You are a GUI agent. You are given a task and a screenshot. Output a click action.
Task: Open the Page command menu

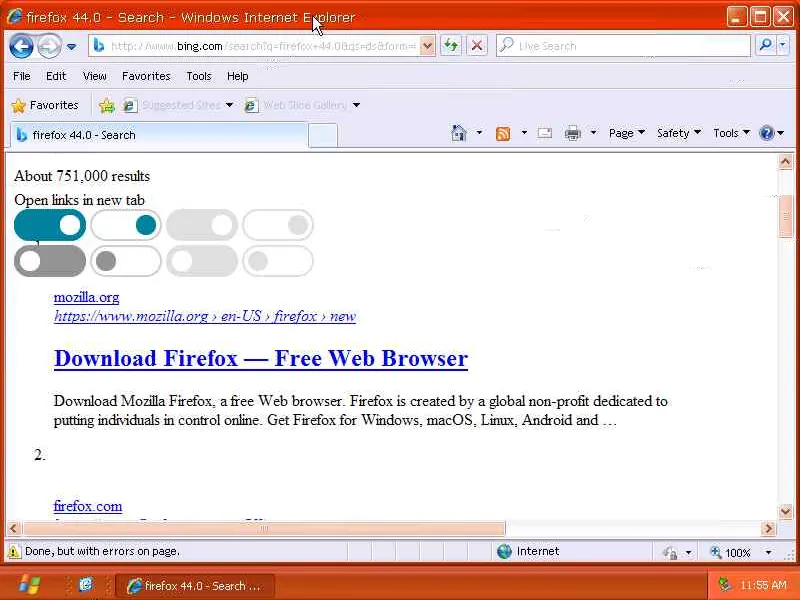click(627, 133)
